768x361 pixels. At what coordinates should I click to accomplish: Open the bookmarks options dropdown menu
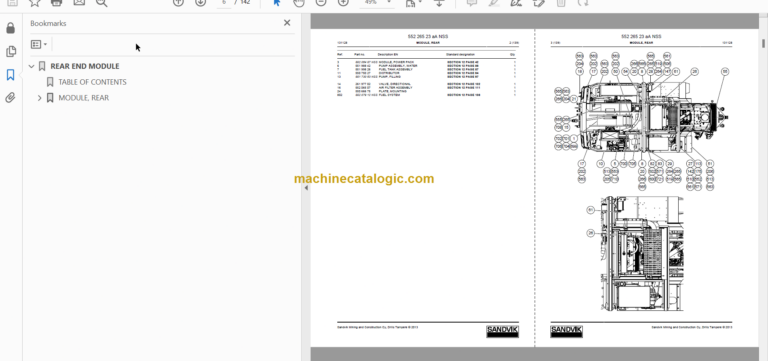[39, 45]
